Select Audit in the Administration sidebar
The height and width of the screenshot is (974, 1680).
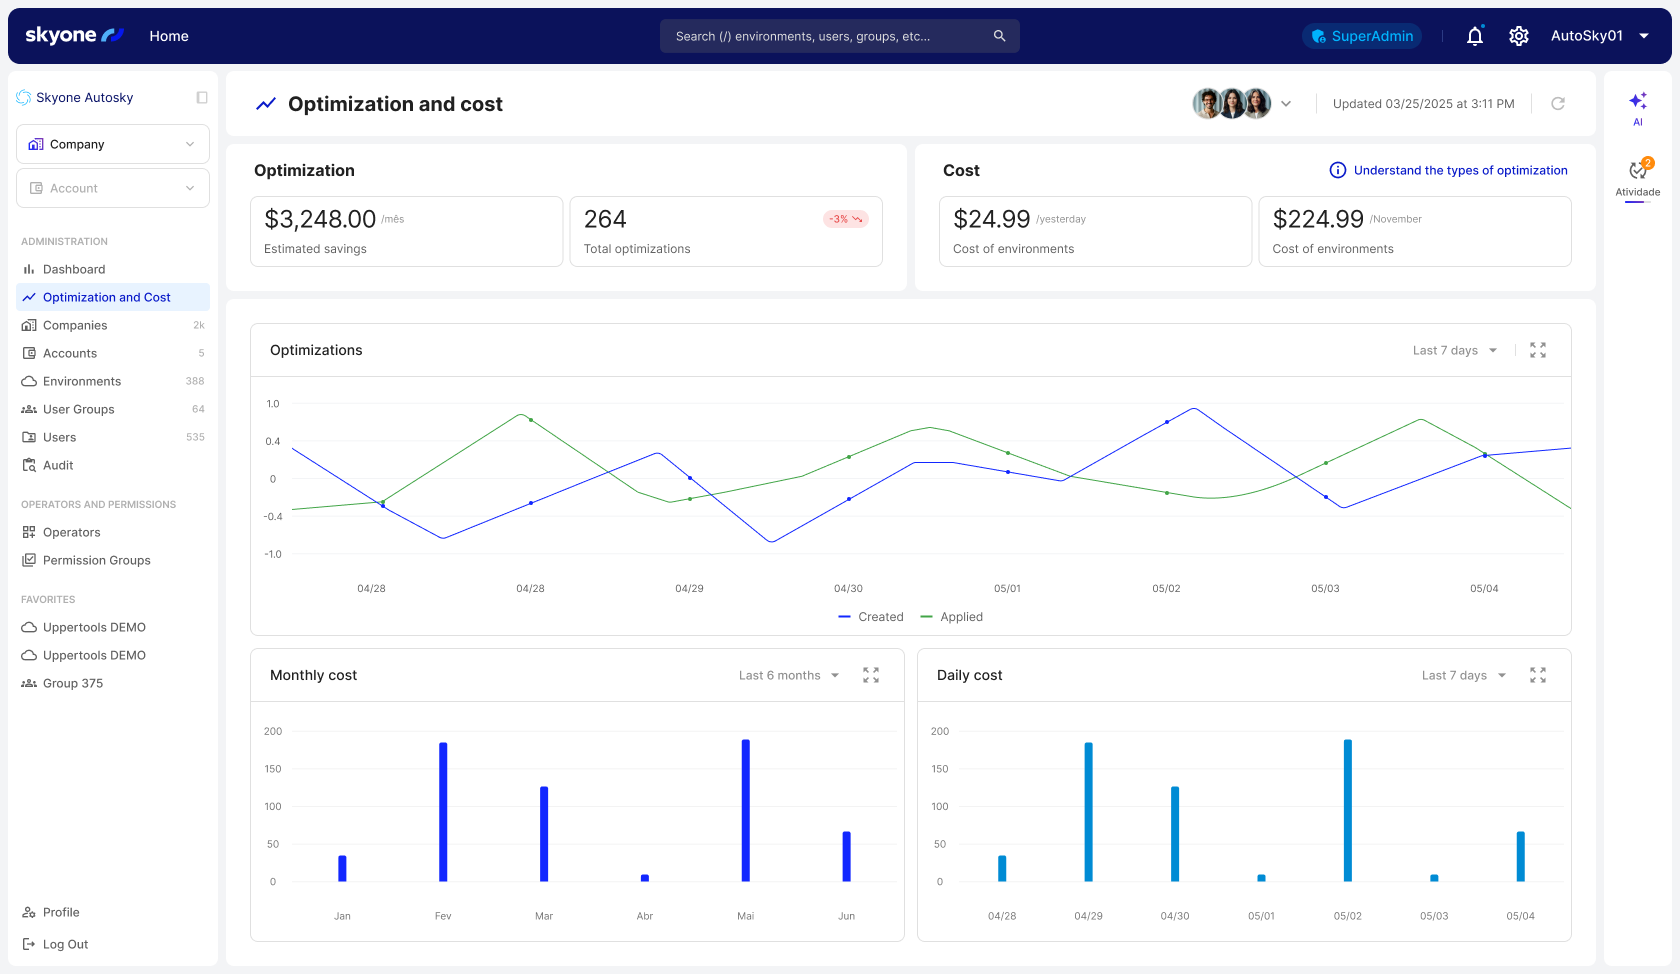[x=56, y=465]
